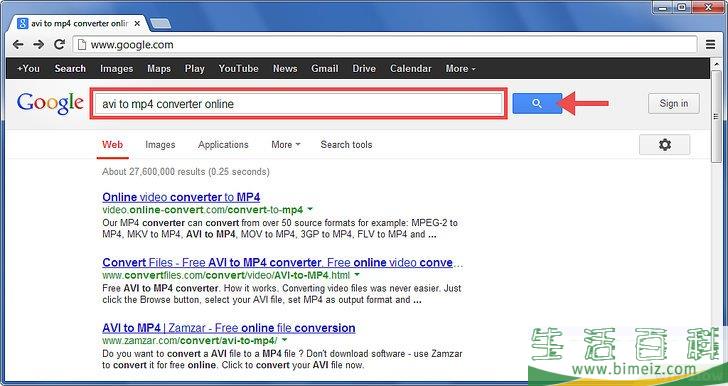Click the address bar showing www.google.com
The image size is (728, 386).
385,45
